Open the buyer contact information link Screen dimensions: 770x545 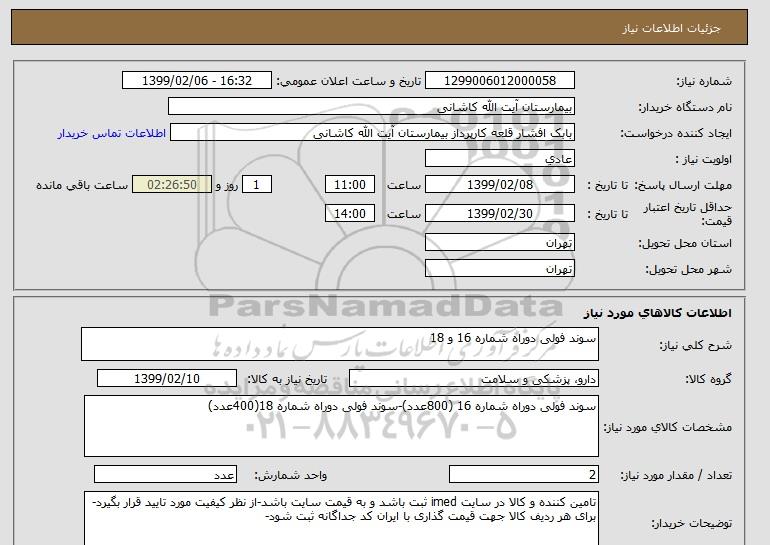click(111, 133)
